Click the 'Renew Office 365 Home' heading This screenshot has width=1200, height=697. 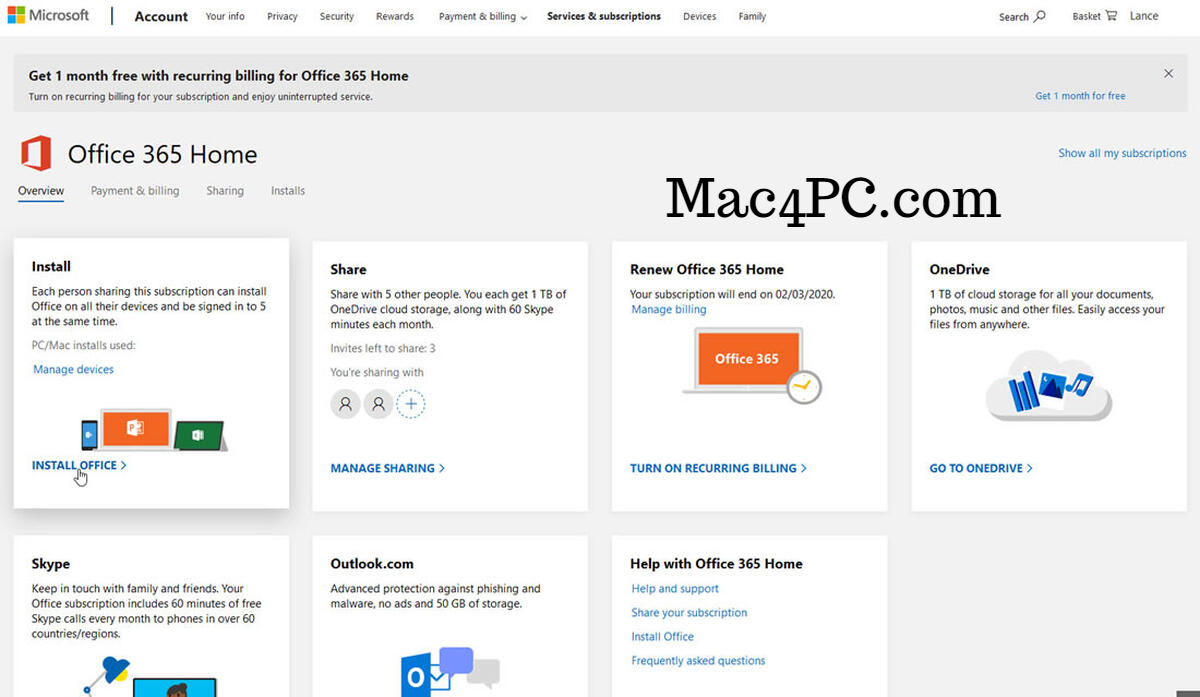point(707,270)
